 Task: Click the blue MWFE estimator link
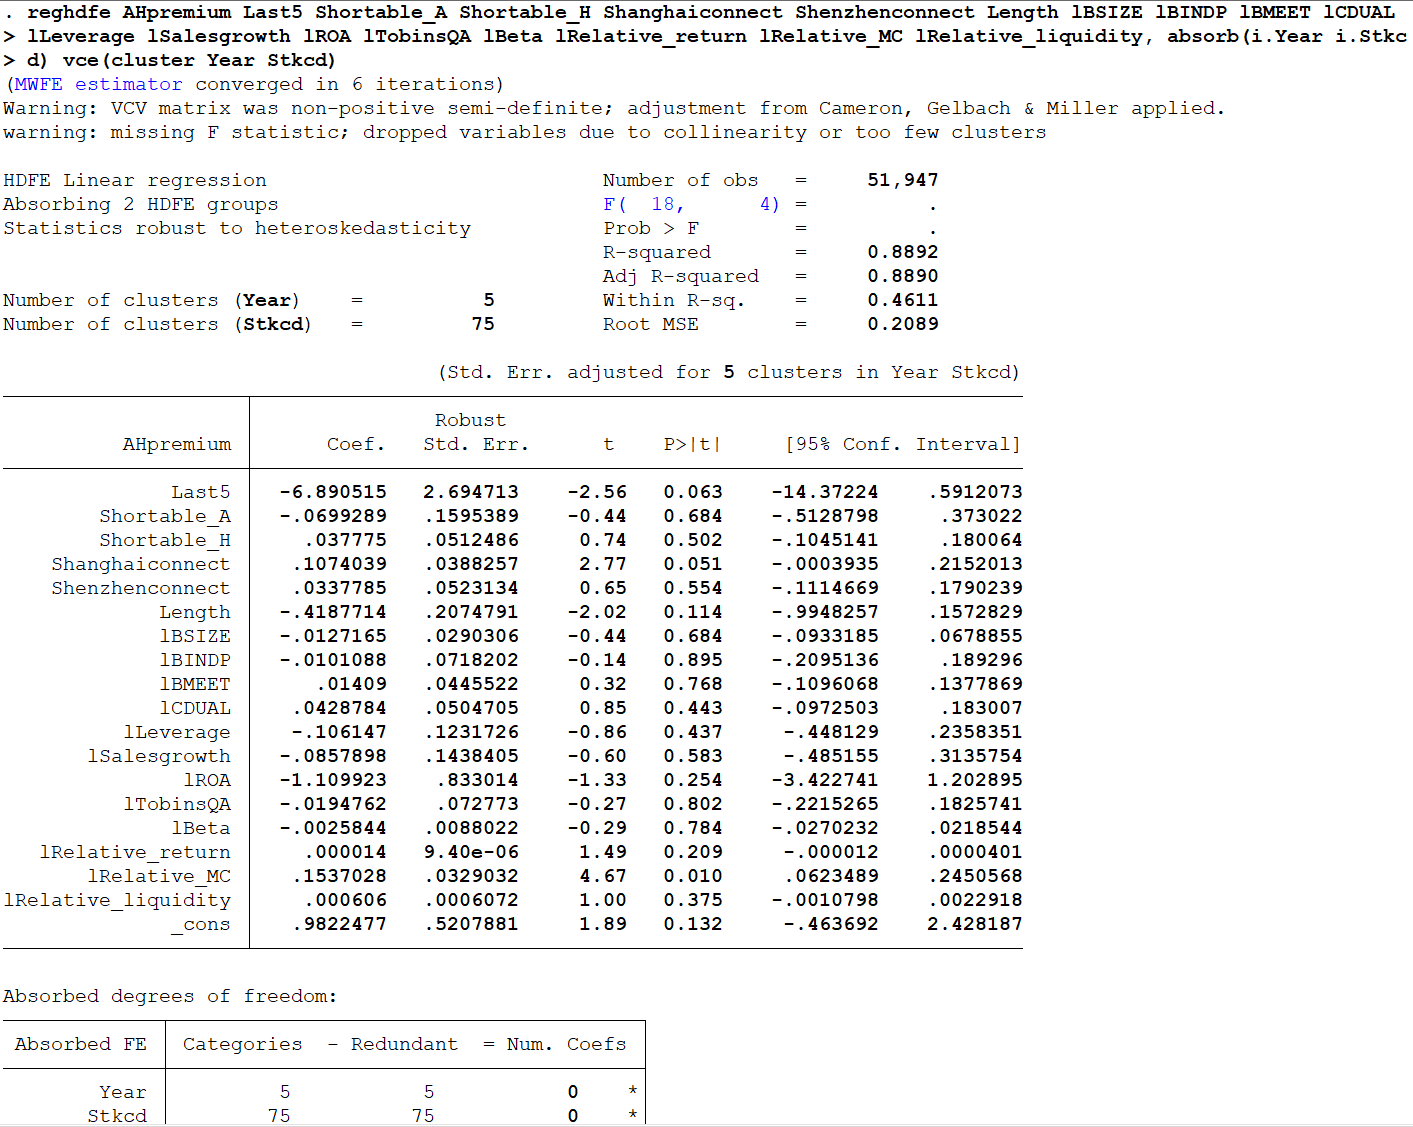click(98, 84)
